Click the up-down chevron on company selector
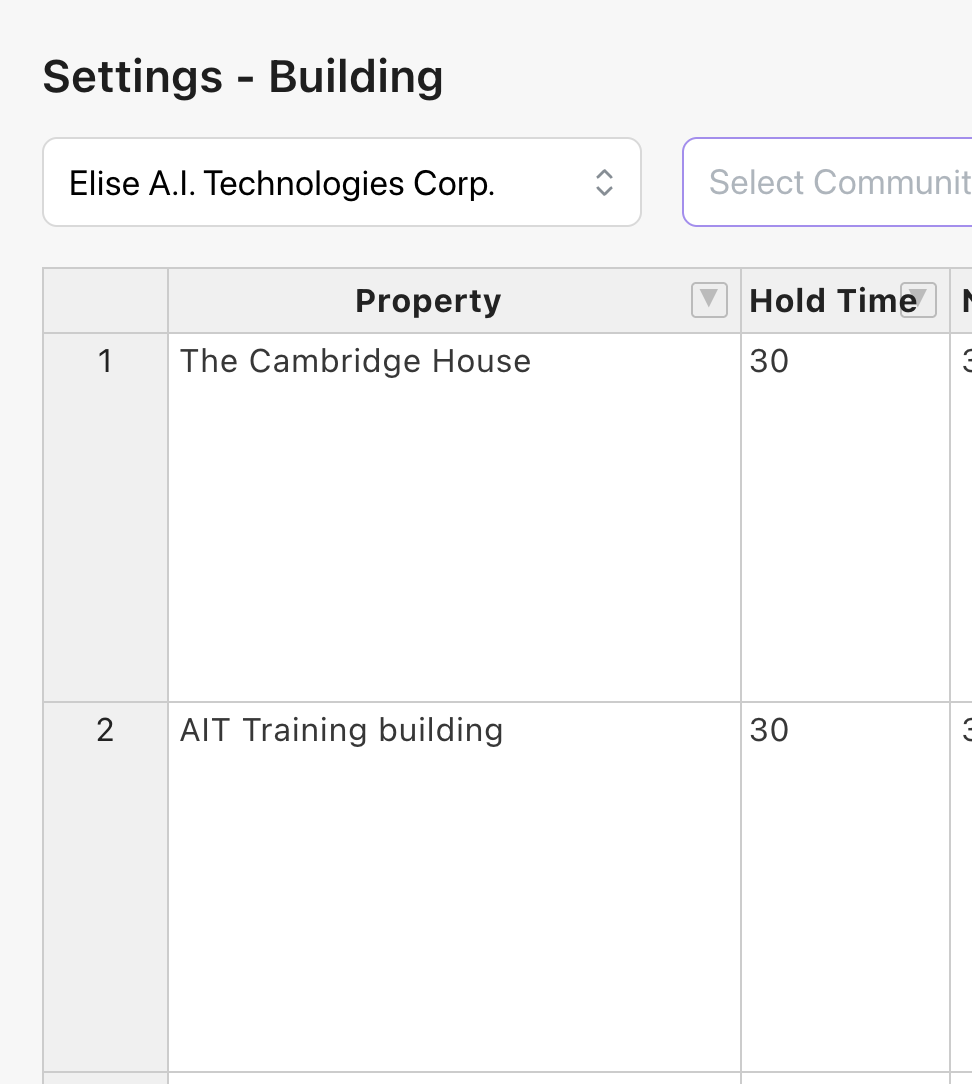This screenshot has height=1084, width=972. pos(604,183)
